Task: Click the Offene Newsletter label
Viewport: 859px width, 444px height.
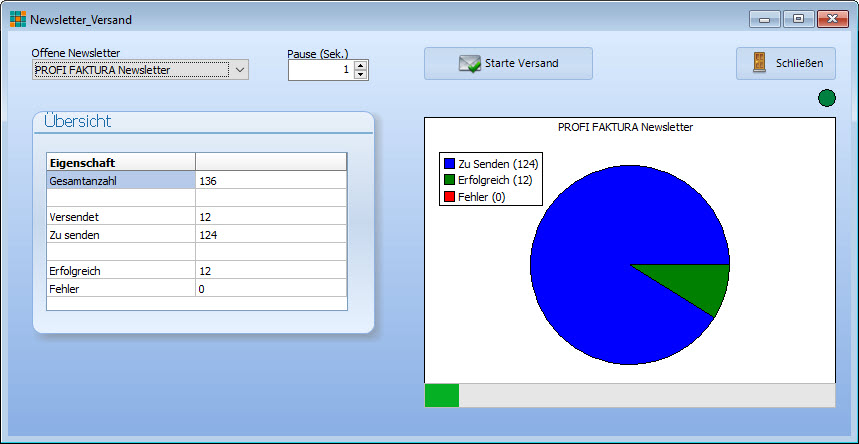Action: (76, 53)
